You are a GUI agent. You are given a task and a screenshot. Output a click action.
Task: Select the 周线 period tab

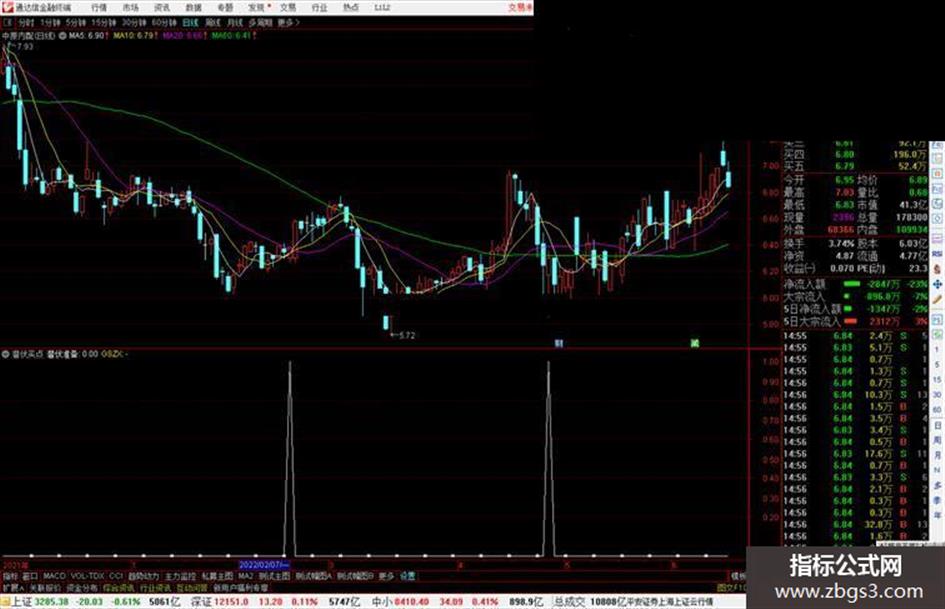[213, 23]
